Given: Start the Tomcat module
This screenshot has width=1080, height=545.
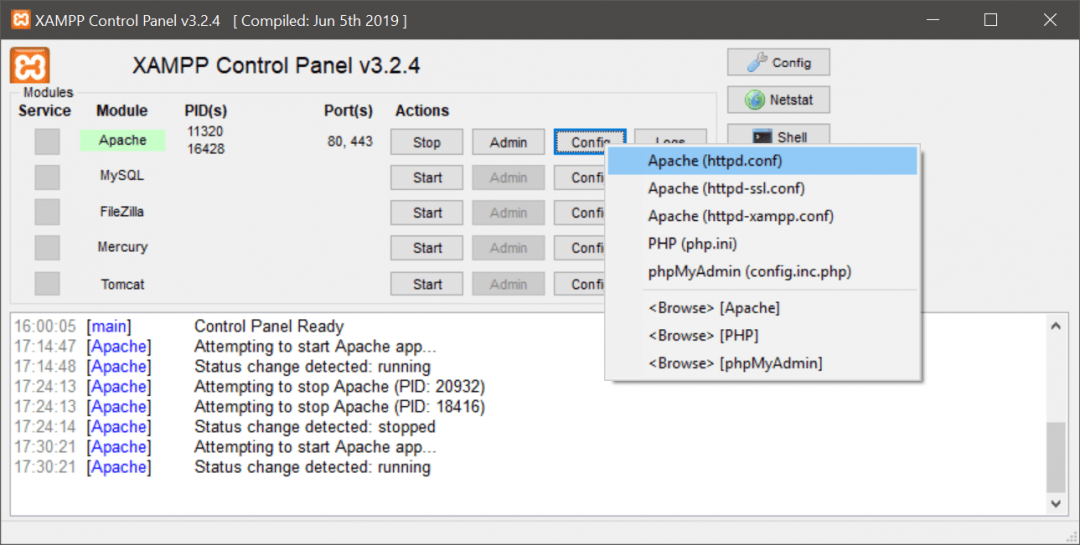Looking at the screenshot, I should [427, 284].
